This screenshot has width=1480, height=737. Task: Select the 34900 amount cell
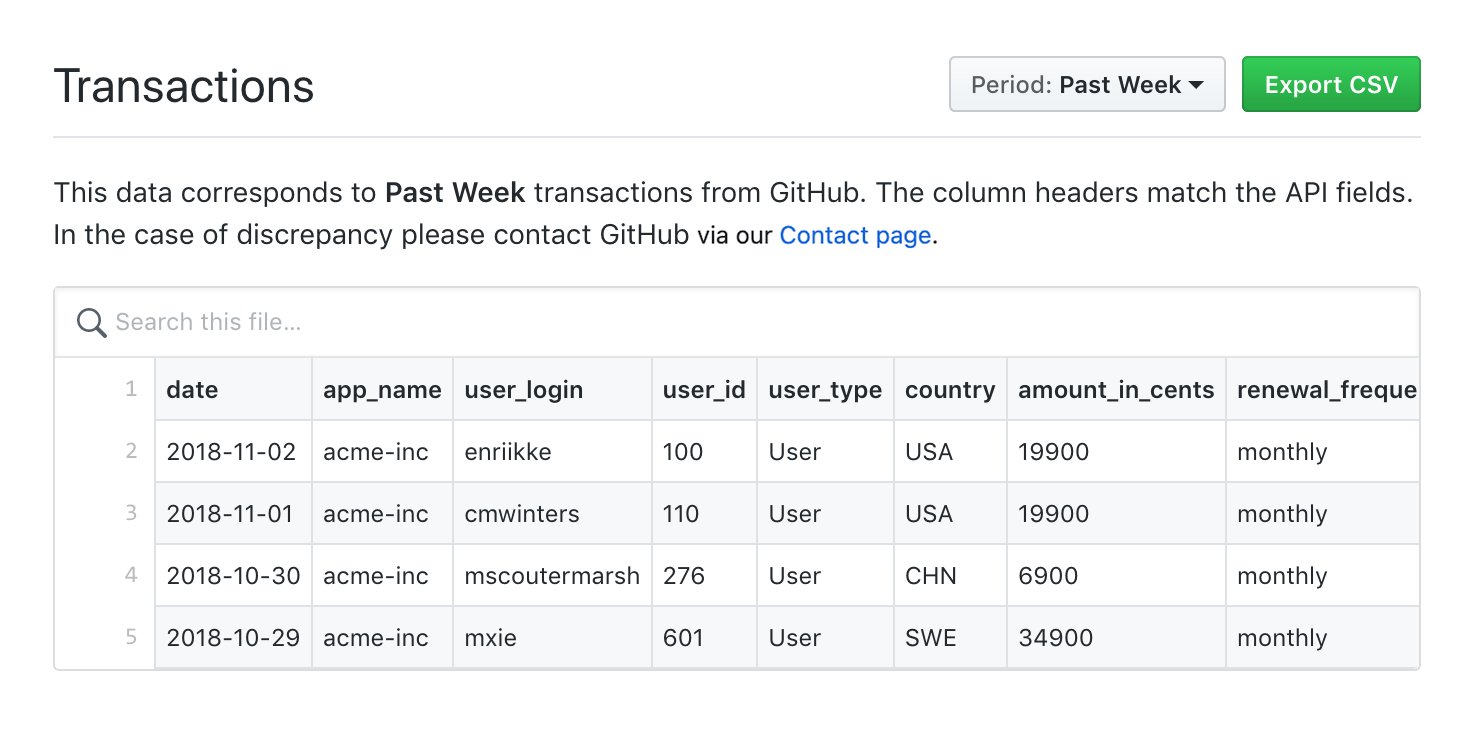pos(1055,637)
